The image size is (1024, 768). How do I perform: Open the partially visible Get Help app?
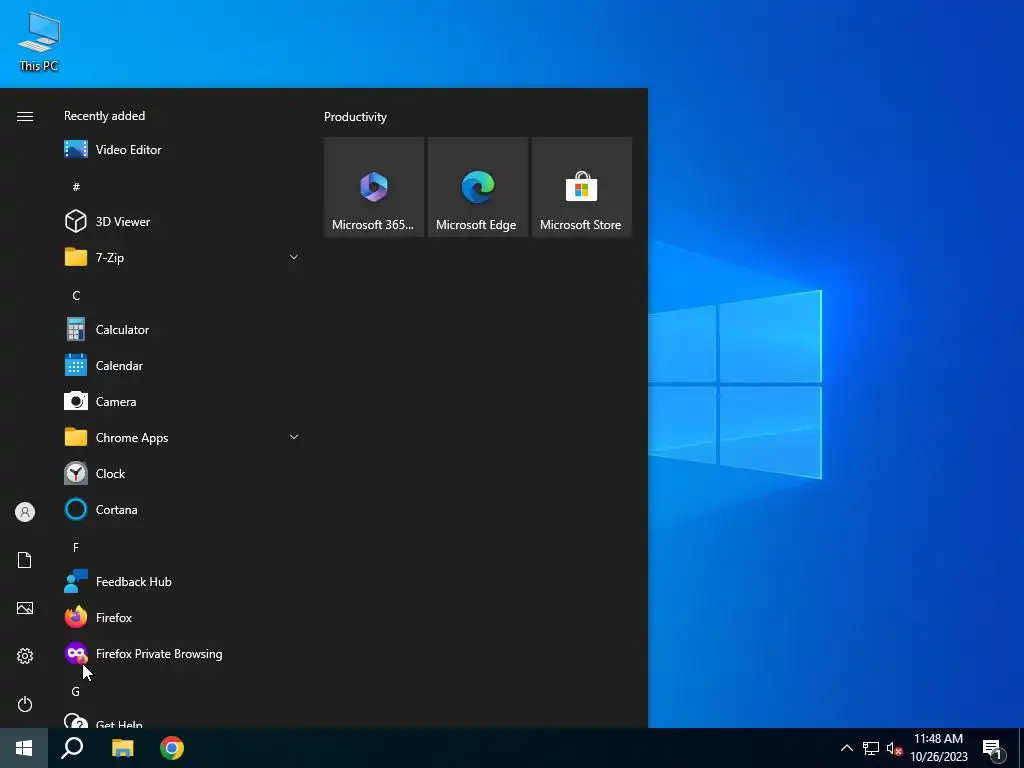click(x=182, y=720)
